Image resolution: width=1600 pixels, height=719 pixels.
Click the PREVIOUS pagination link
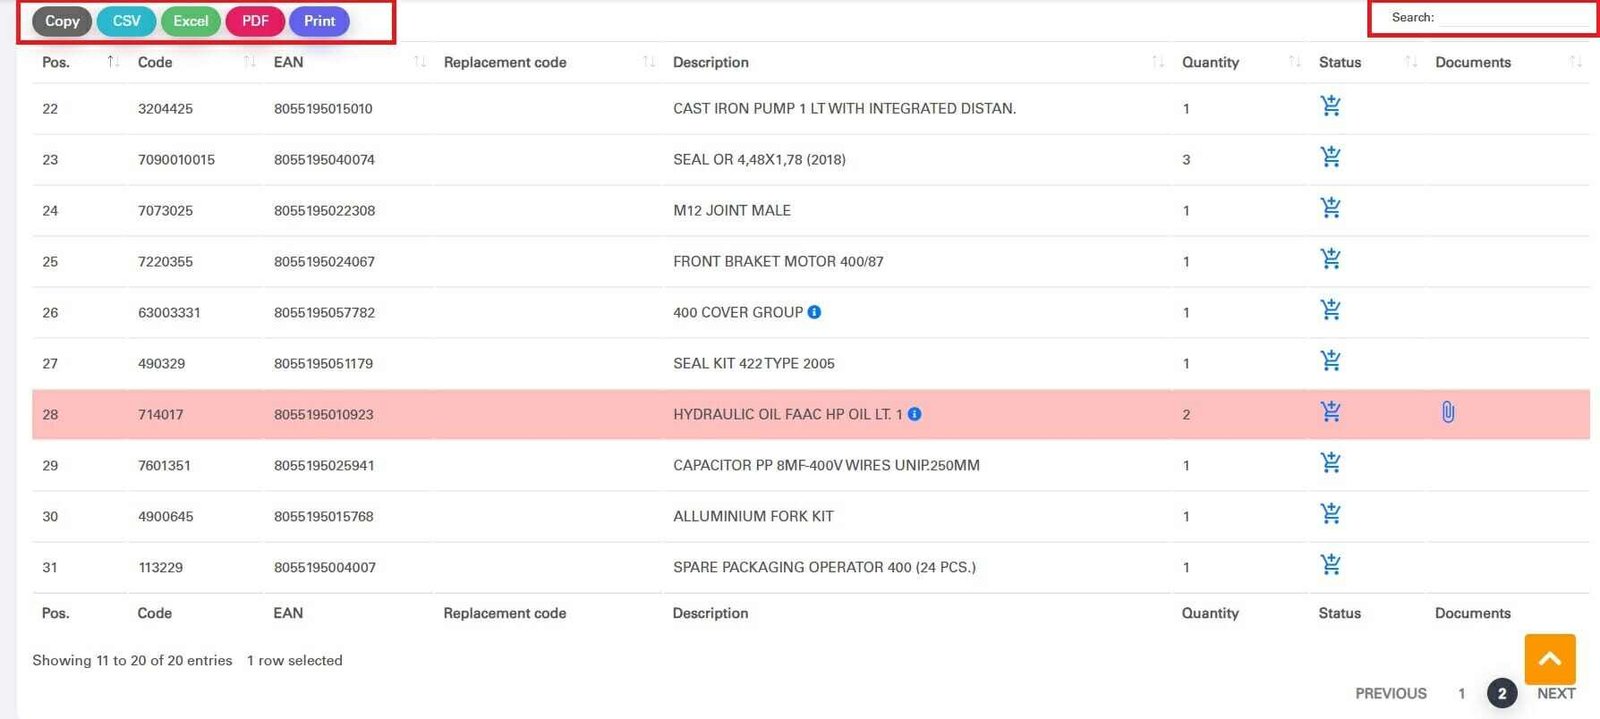pyautogui.click(x=1391, y=693)
